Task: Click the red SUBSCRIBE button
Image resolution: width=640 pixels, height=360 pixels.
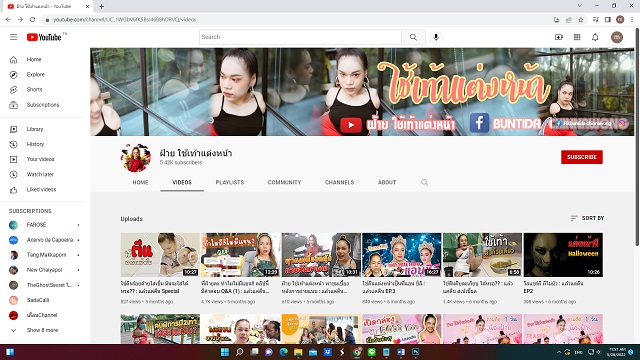Action: point(582,157)
